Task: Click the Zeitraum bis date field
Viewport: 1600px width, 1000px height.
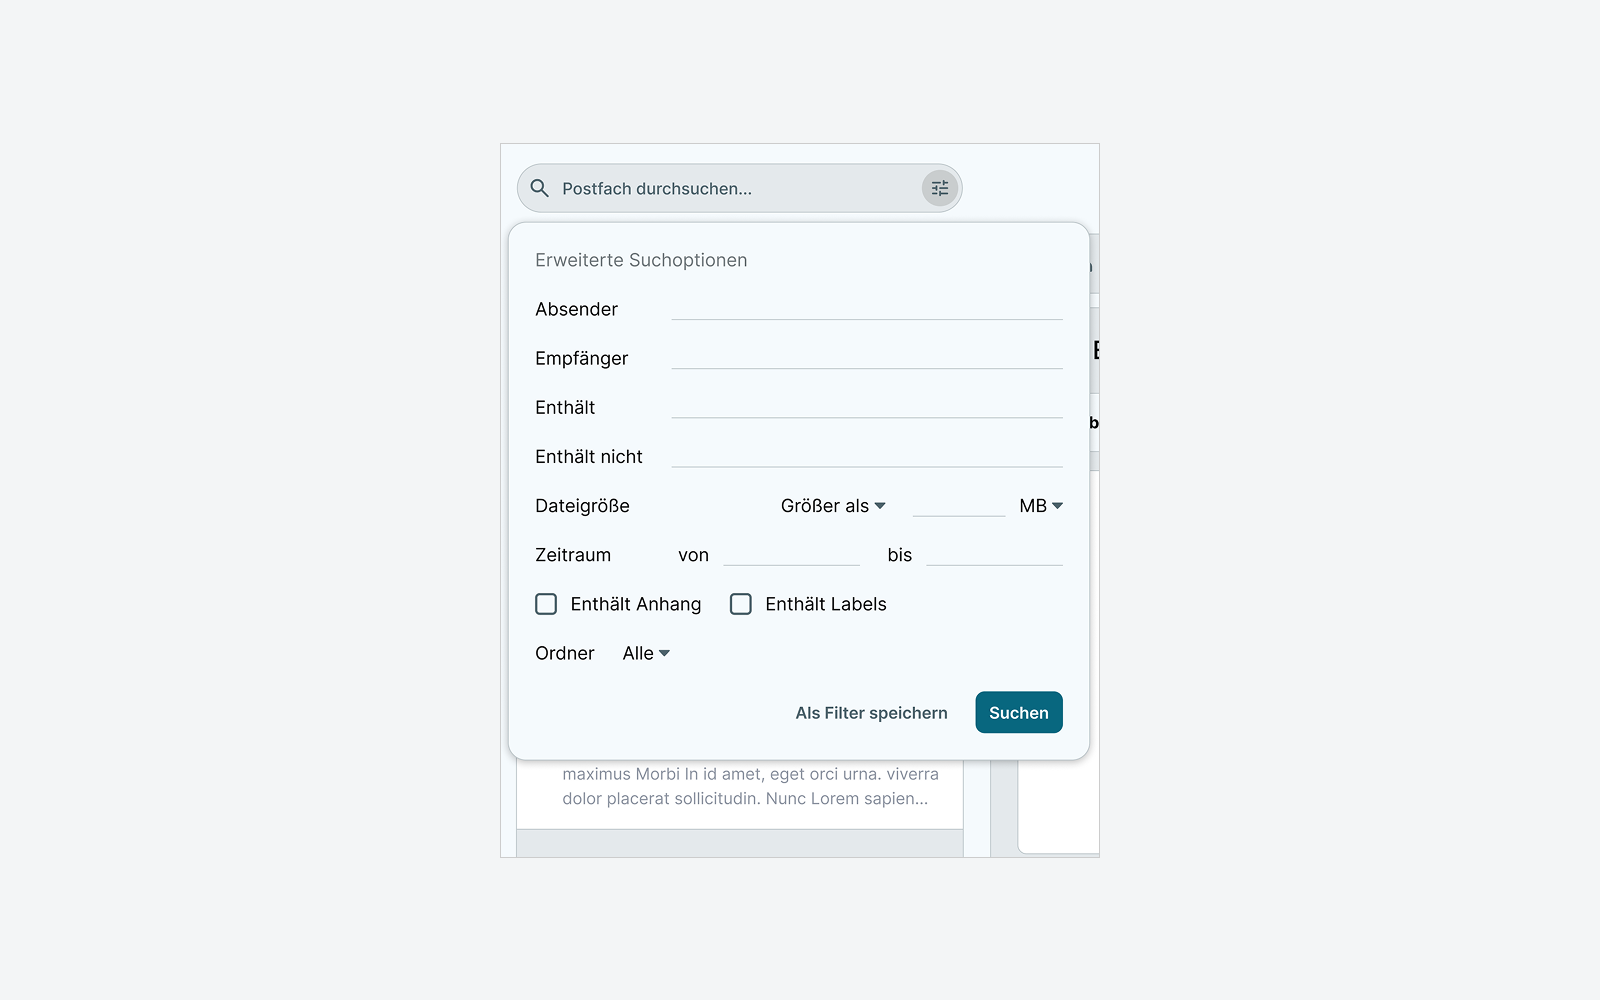Action: [x=995, y=554]
